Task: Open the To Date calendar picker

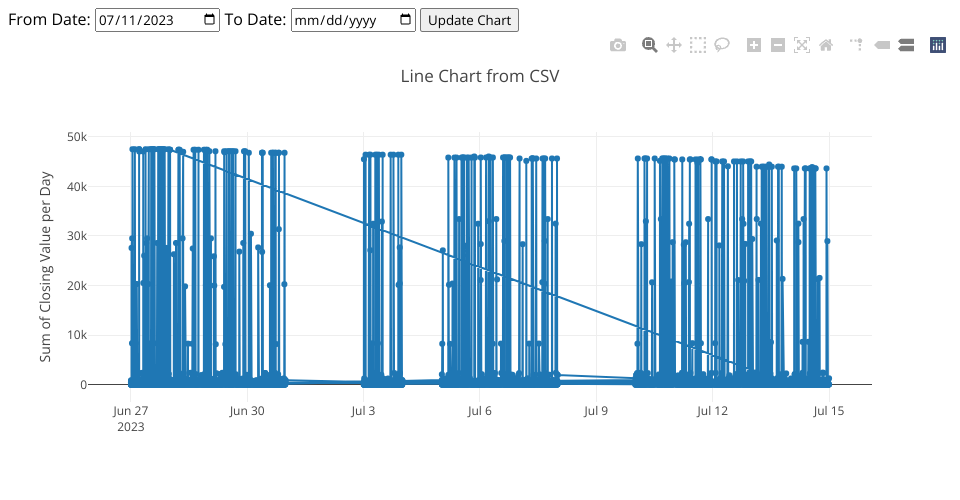Action: pos(405,20)
